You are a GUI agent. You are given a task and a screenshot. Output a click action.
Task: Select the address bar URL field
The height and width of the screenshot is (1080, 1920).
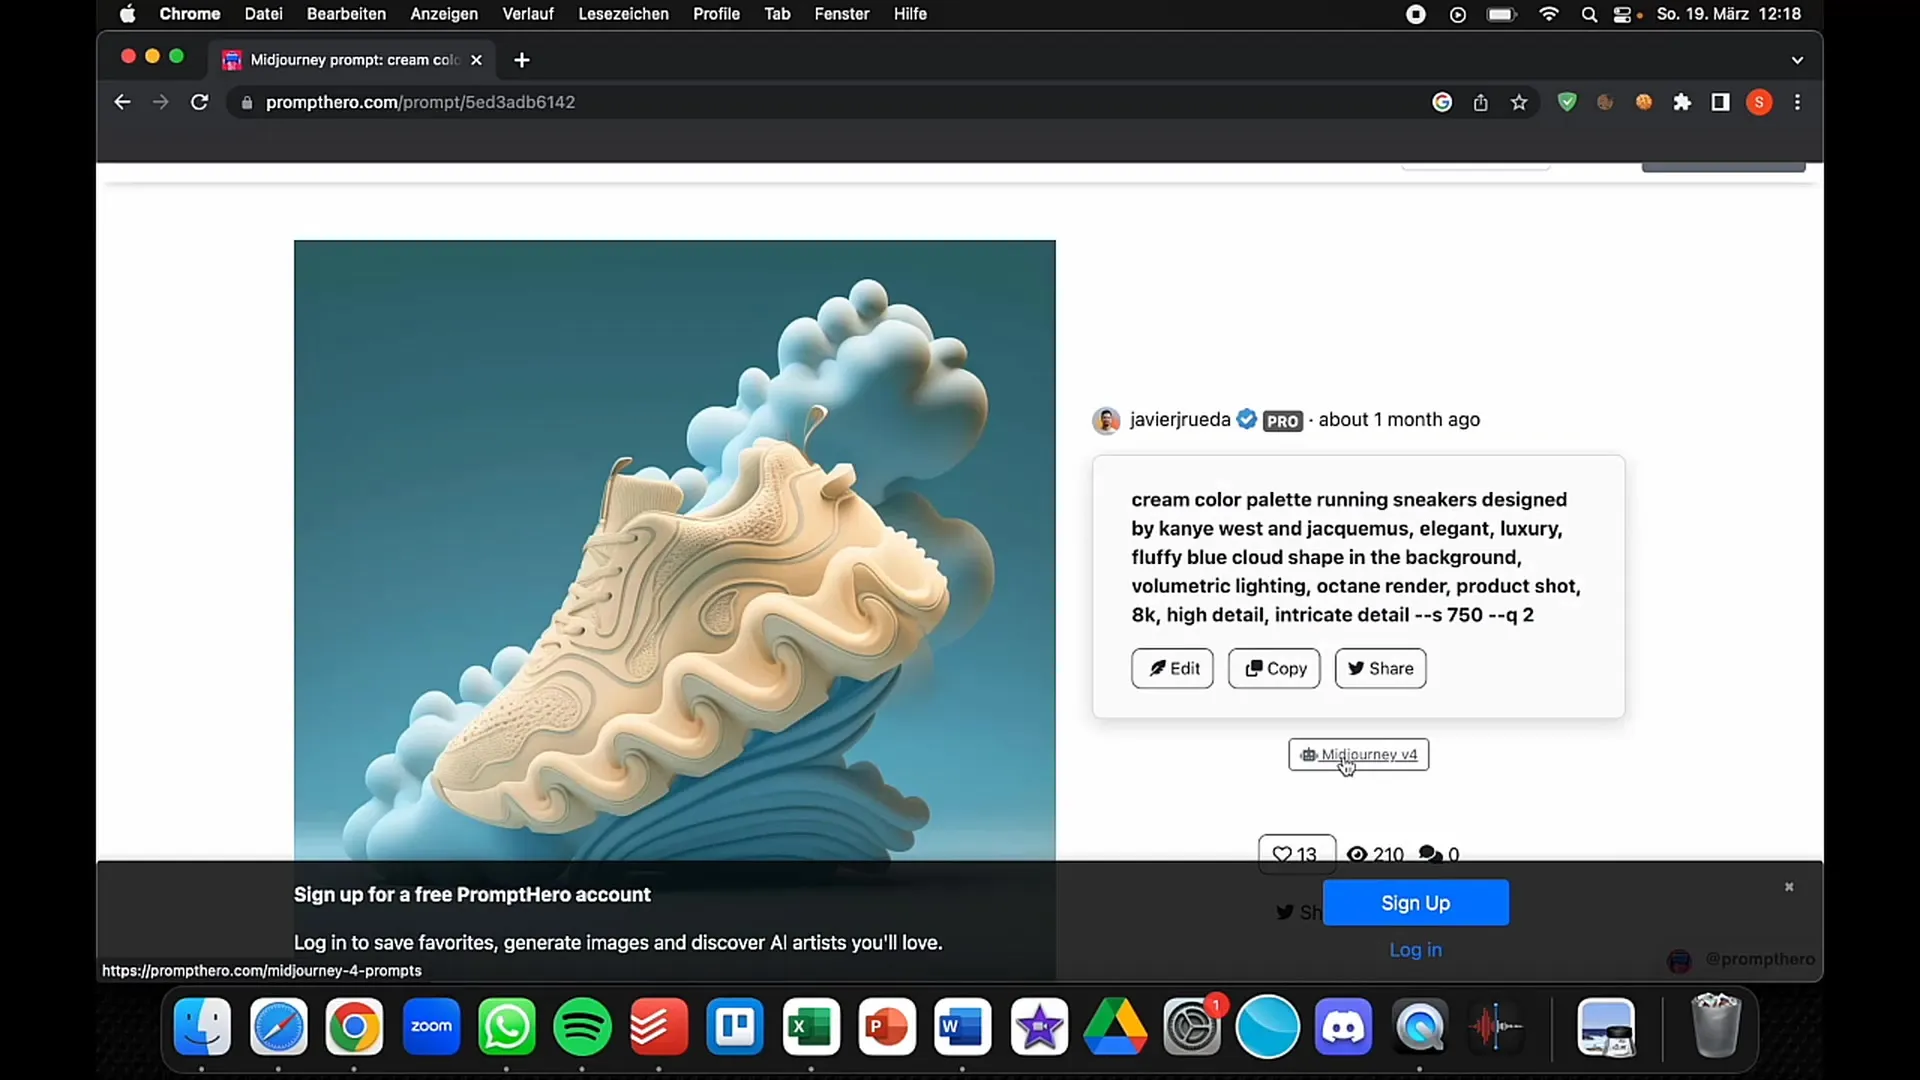point(421,102)
